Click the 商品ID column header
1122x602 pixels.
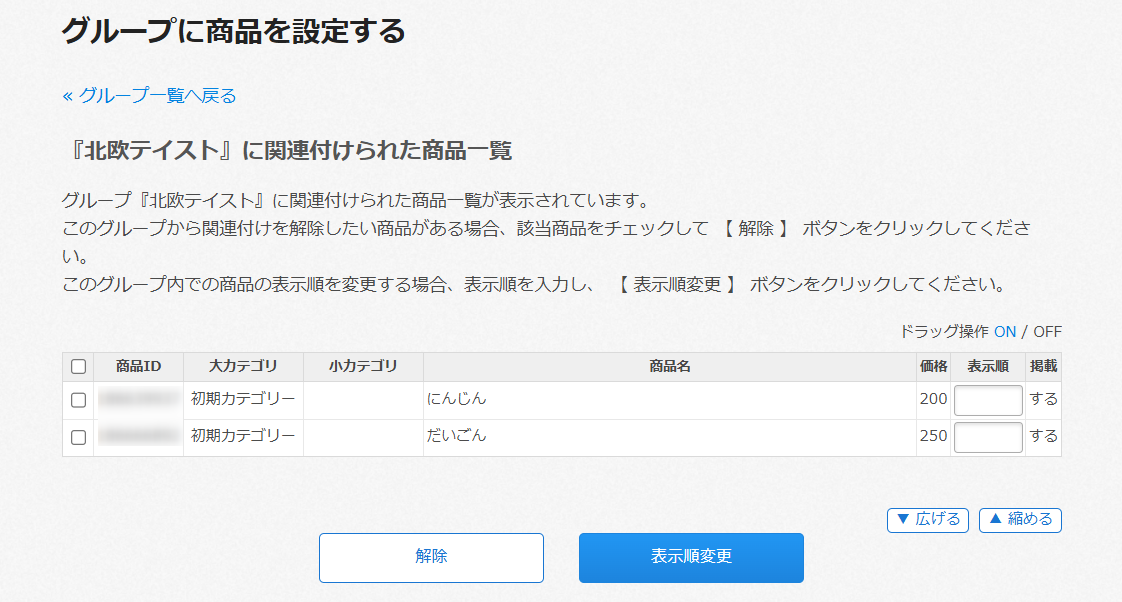coord(138,367)
